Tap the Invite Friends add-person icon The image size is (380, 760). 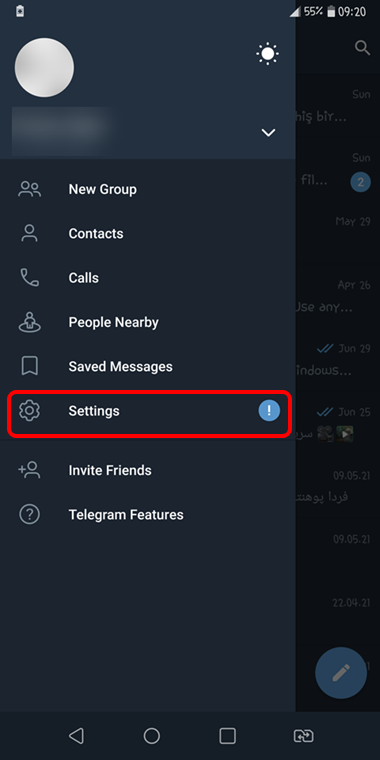[30, 470]
